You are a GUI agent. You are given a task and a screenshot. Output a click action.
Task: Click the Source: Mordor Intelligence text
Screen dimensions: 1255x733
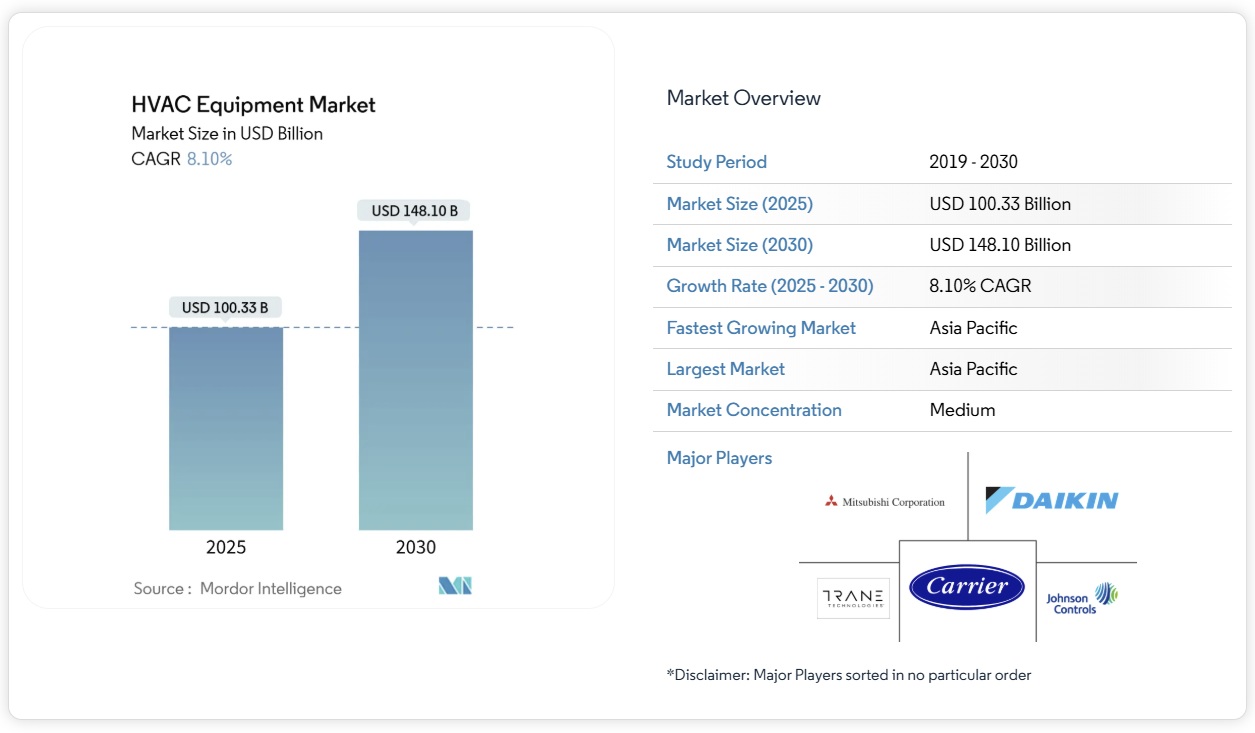tap(238, 589)
